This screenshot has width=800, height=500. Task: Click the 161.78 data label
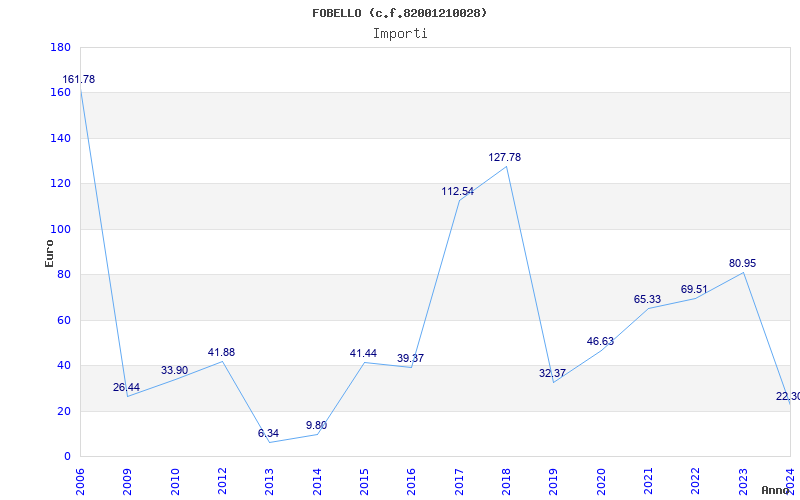[x=79, y=80]
